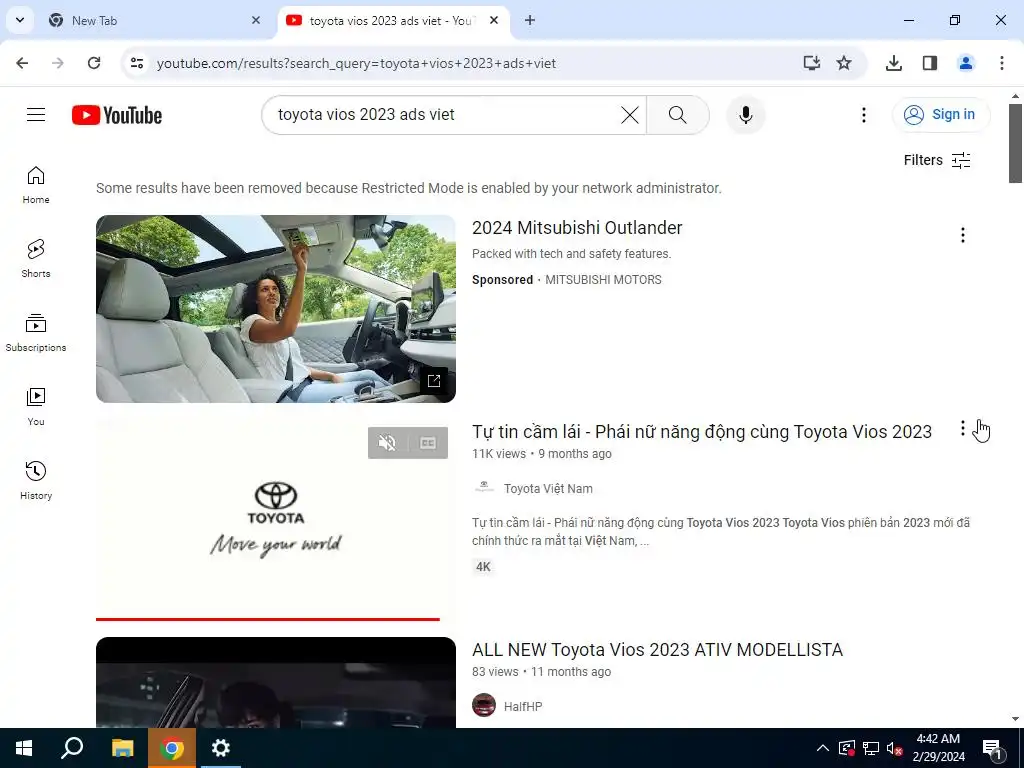Screen dimensions: 1024x768
Task: Open Chrome's three-dot menu
Action: 1002,63
